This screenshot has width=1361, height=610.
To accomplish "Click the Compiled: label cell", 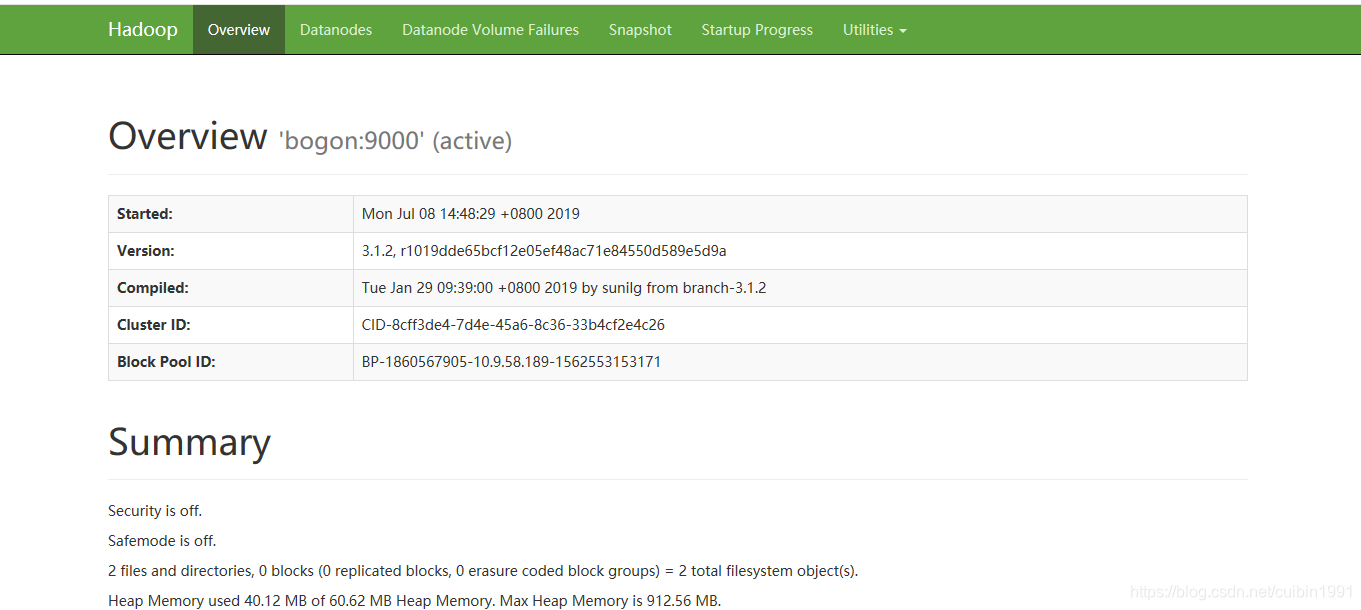I will tap(231, 288).
